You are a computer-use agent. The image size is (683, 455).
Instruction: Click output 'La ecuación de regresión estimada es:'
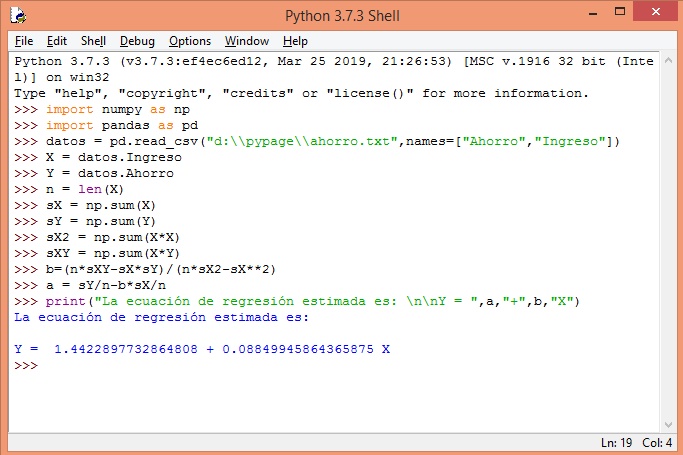coord(161,317)
